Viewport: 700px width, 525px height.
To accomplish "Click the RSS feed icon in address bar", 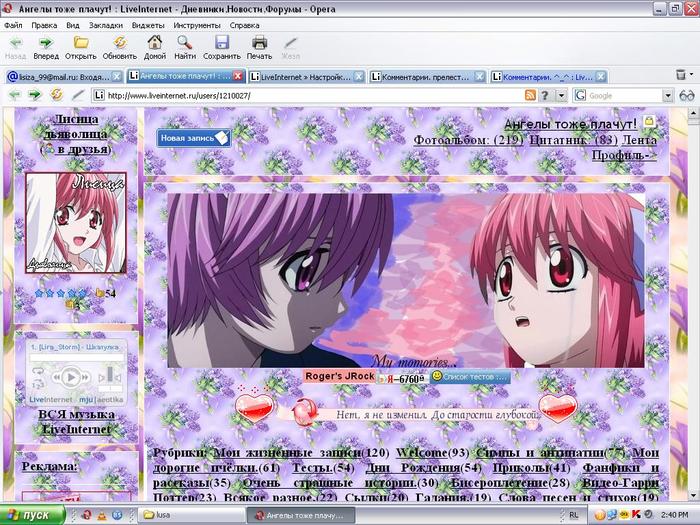I will (530, 95).
